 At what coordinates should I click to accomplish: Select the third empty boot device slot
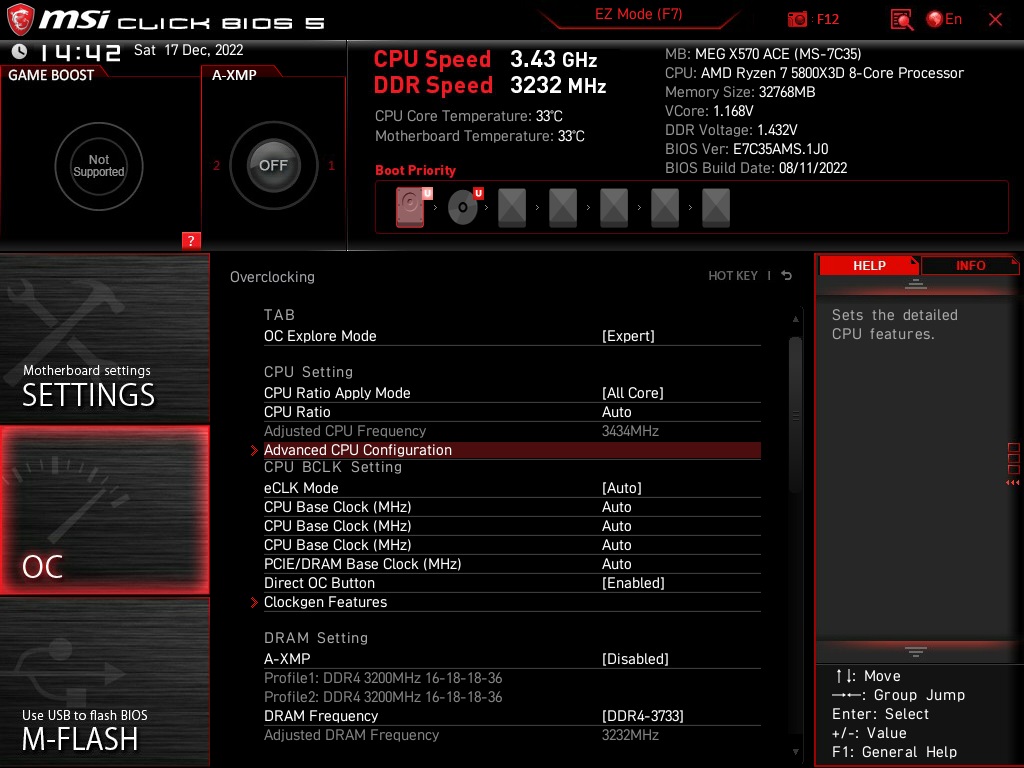(614, 208)
